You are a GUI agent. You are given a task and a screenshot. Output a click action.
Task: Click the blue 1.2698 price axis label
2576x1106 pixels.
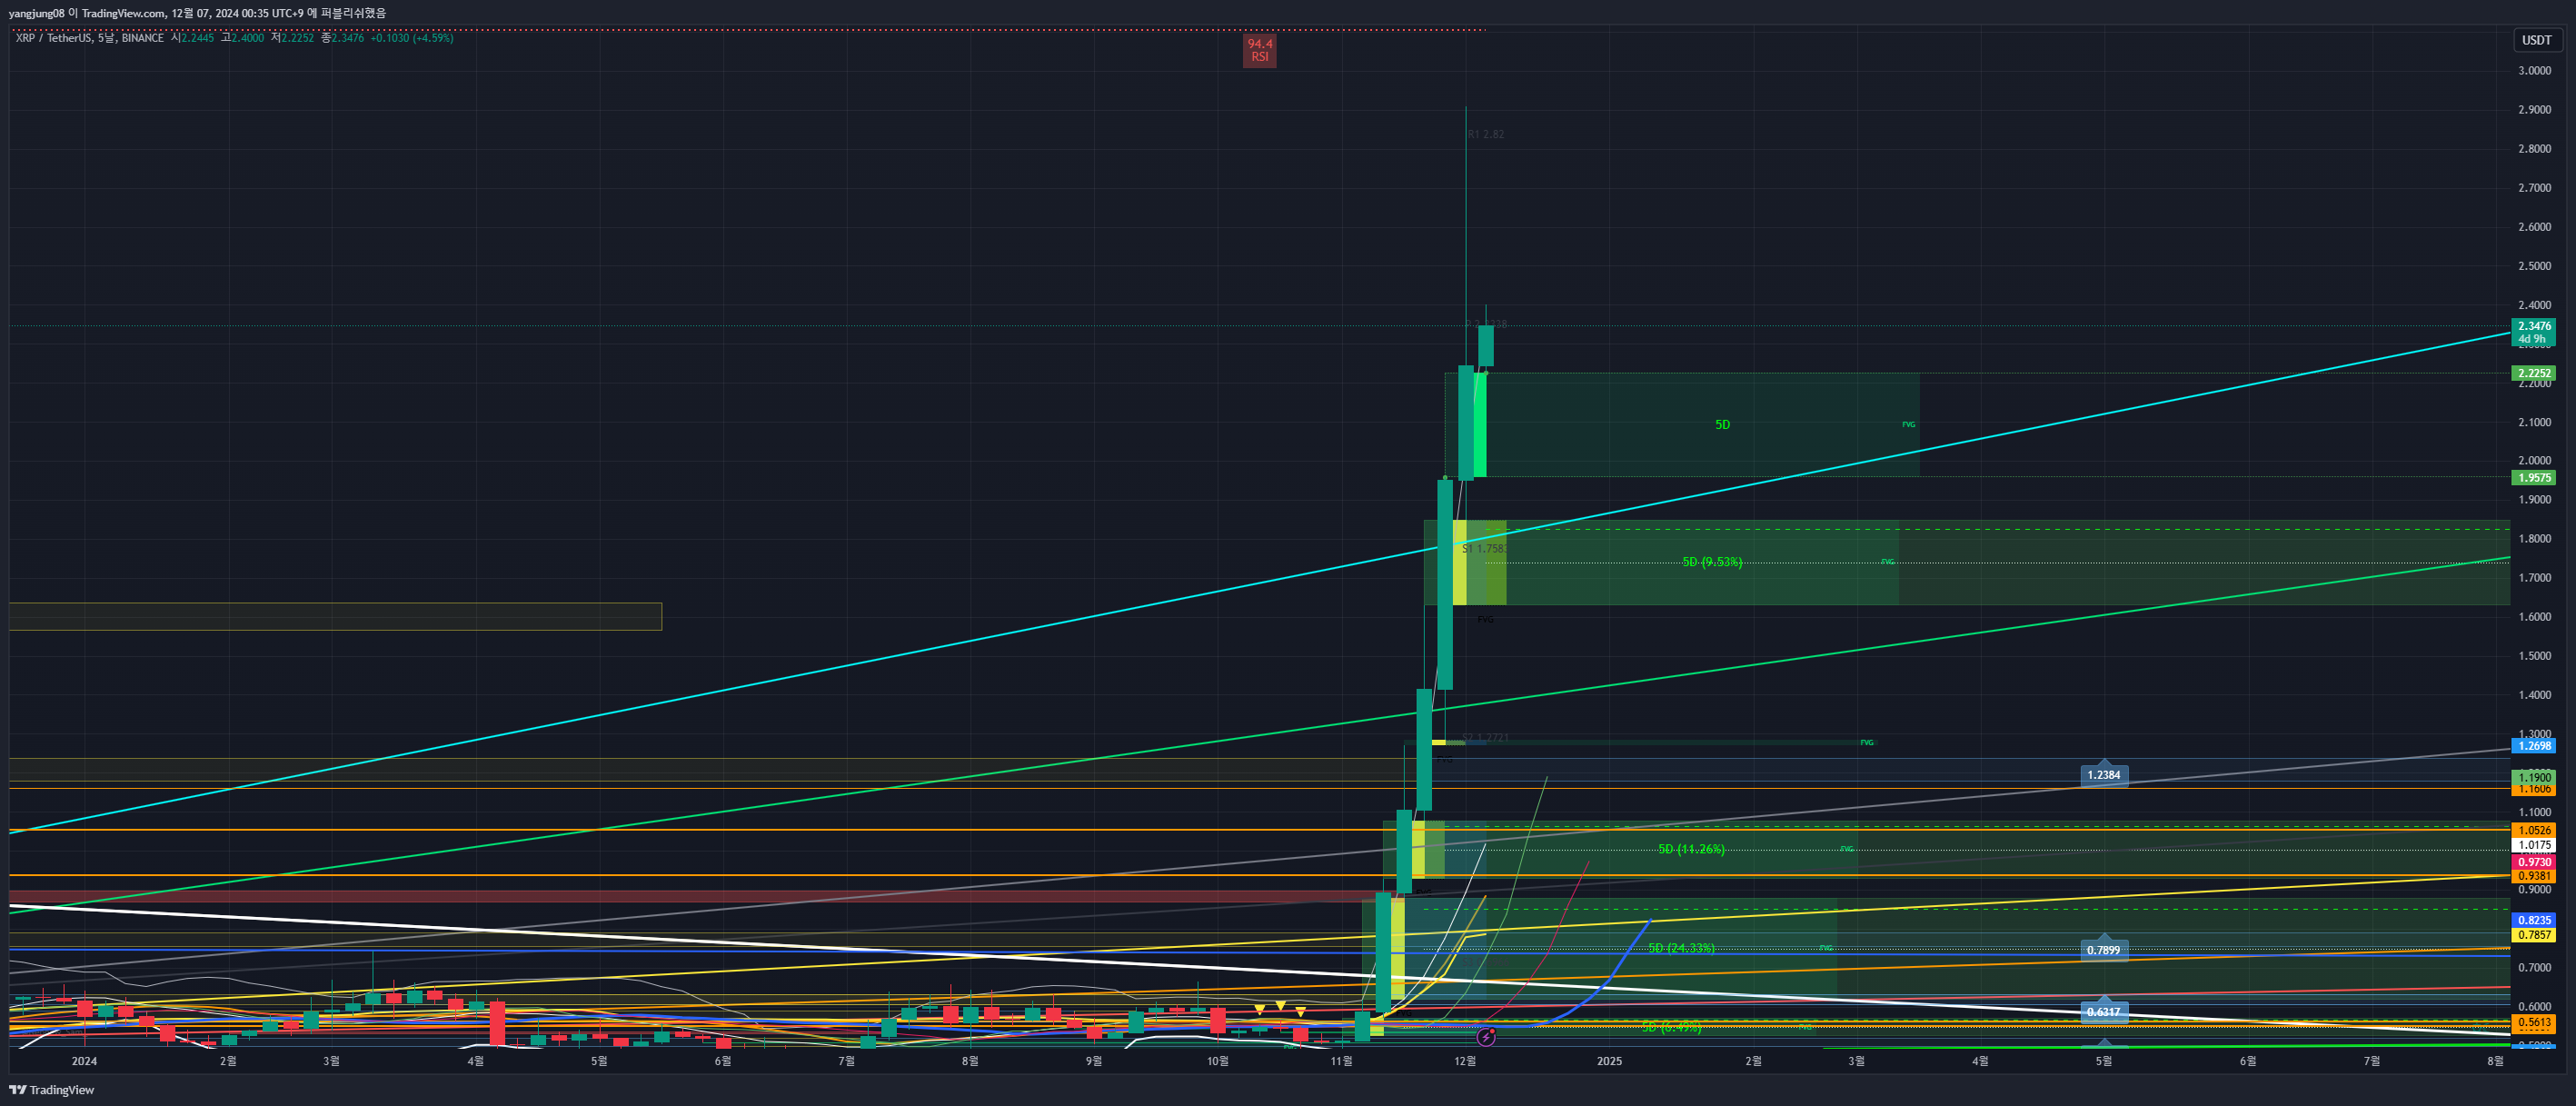coord(2533,746)
